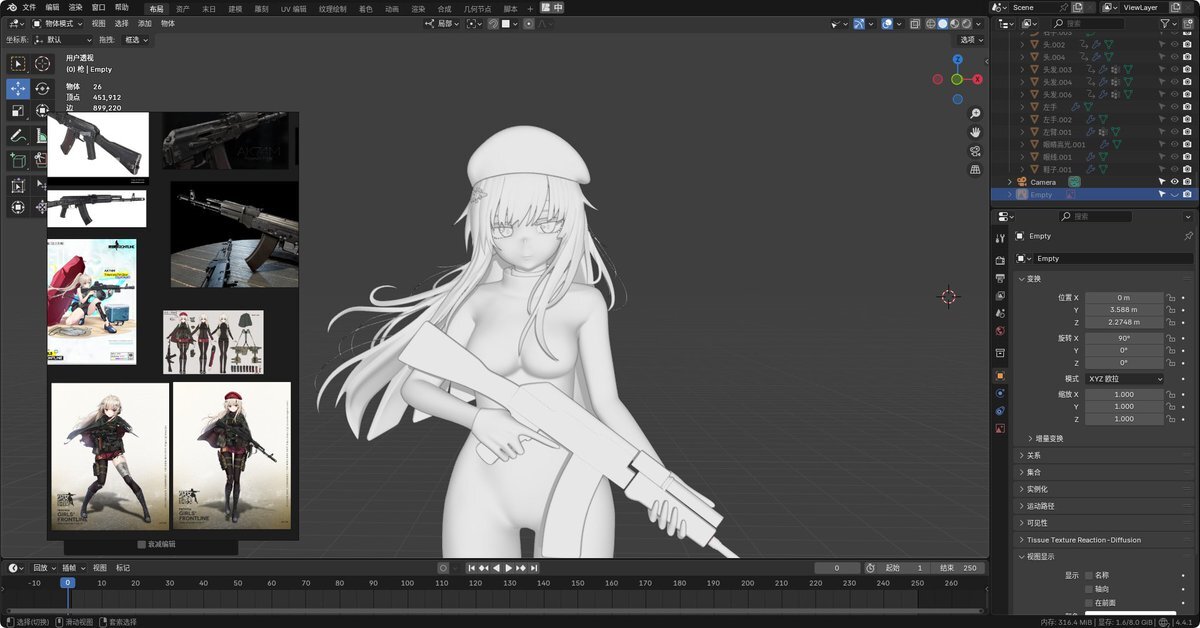1200x628 pixels.
Task: Switch to the 几何节点 workspace tab
Action: point(479,8)
